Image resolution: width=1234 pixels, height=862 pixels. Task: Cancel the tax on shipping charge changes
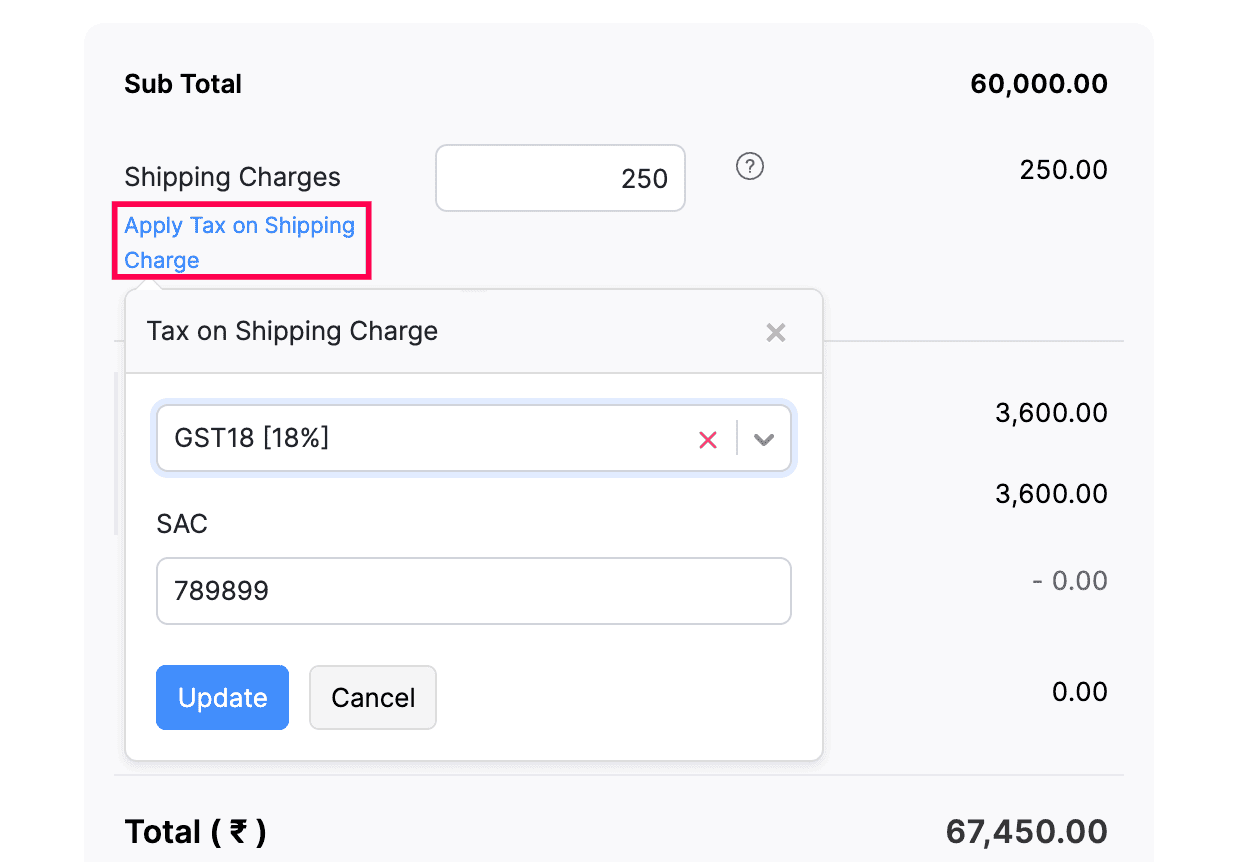point(372,697)
